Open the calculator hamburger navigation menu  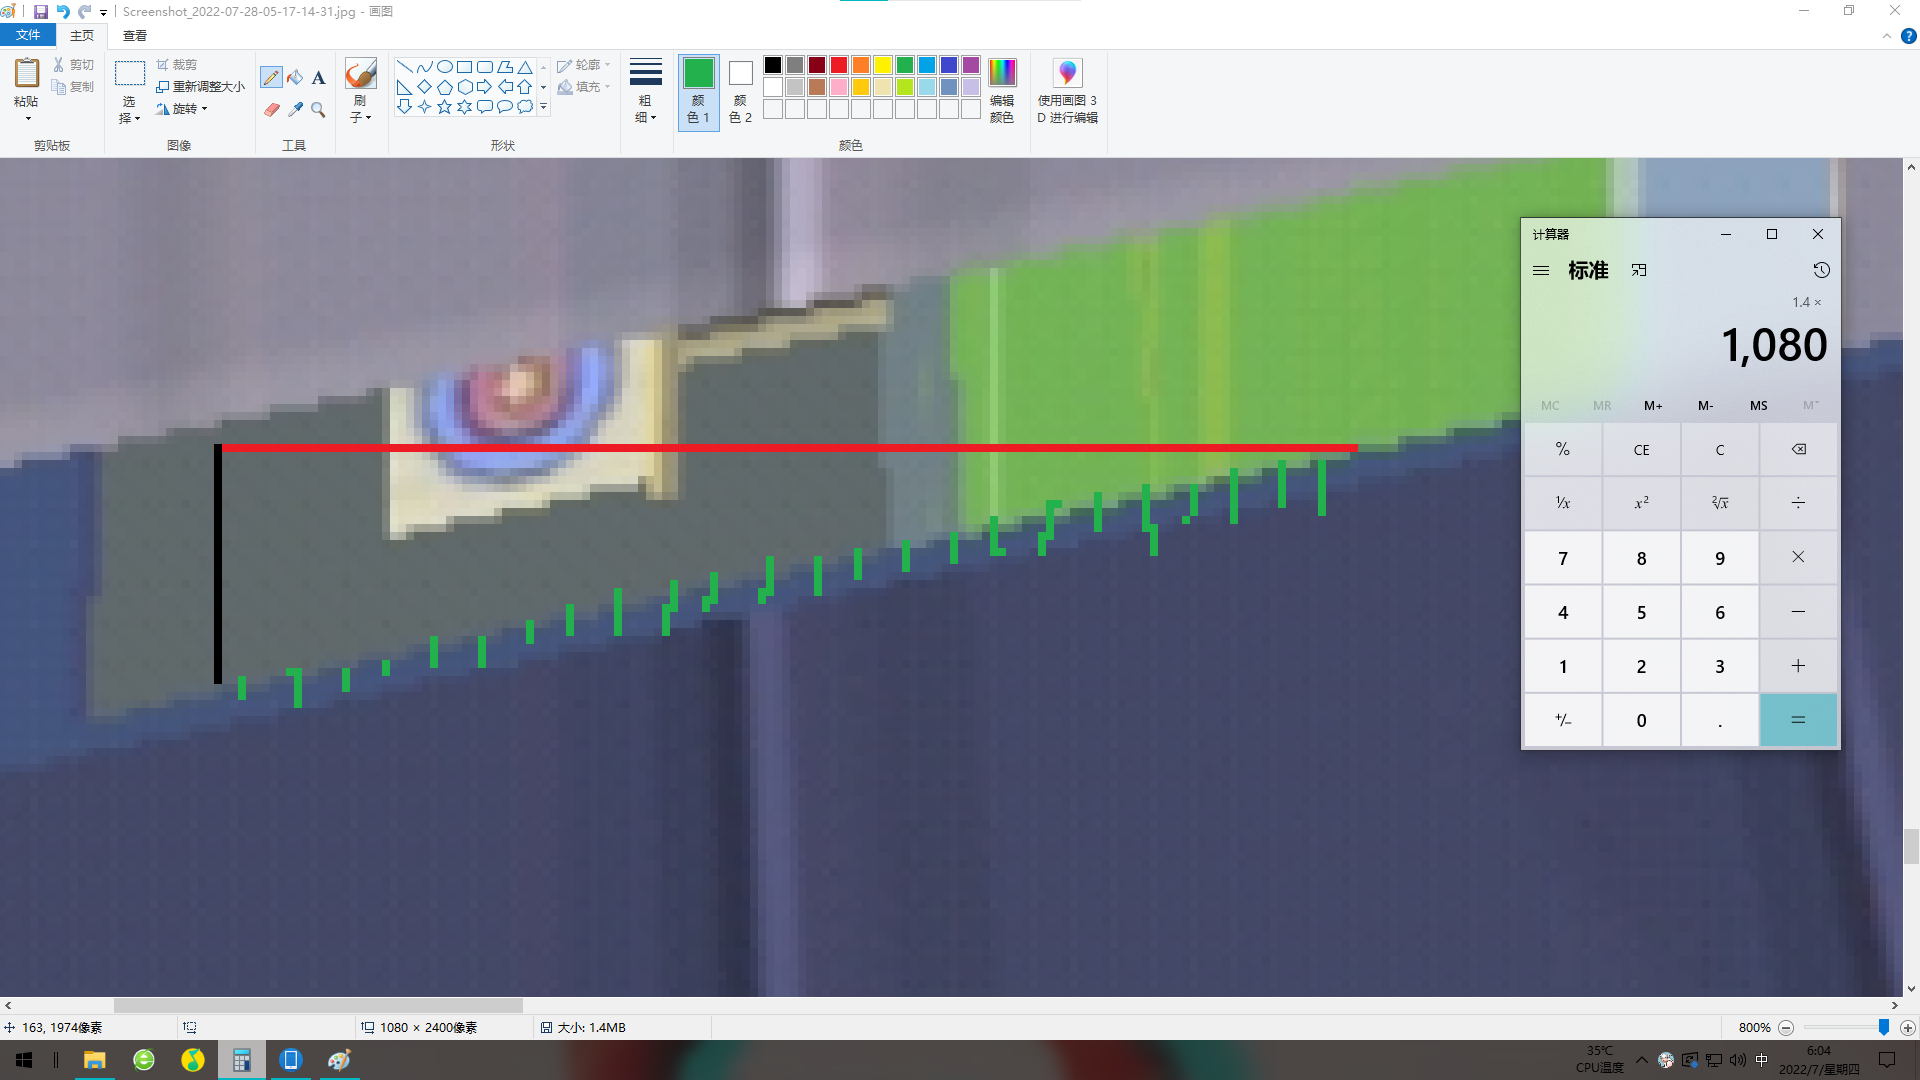1541,270
